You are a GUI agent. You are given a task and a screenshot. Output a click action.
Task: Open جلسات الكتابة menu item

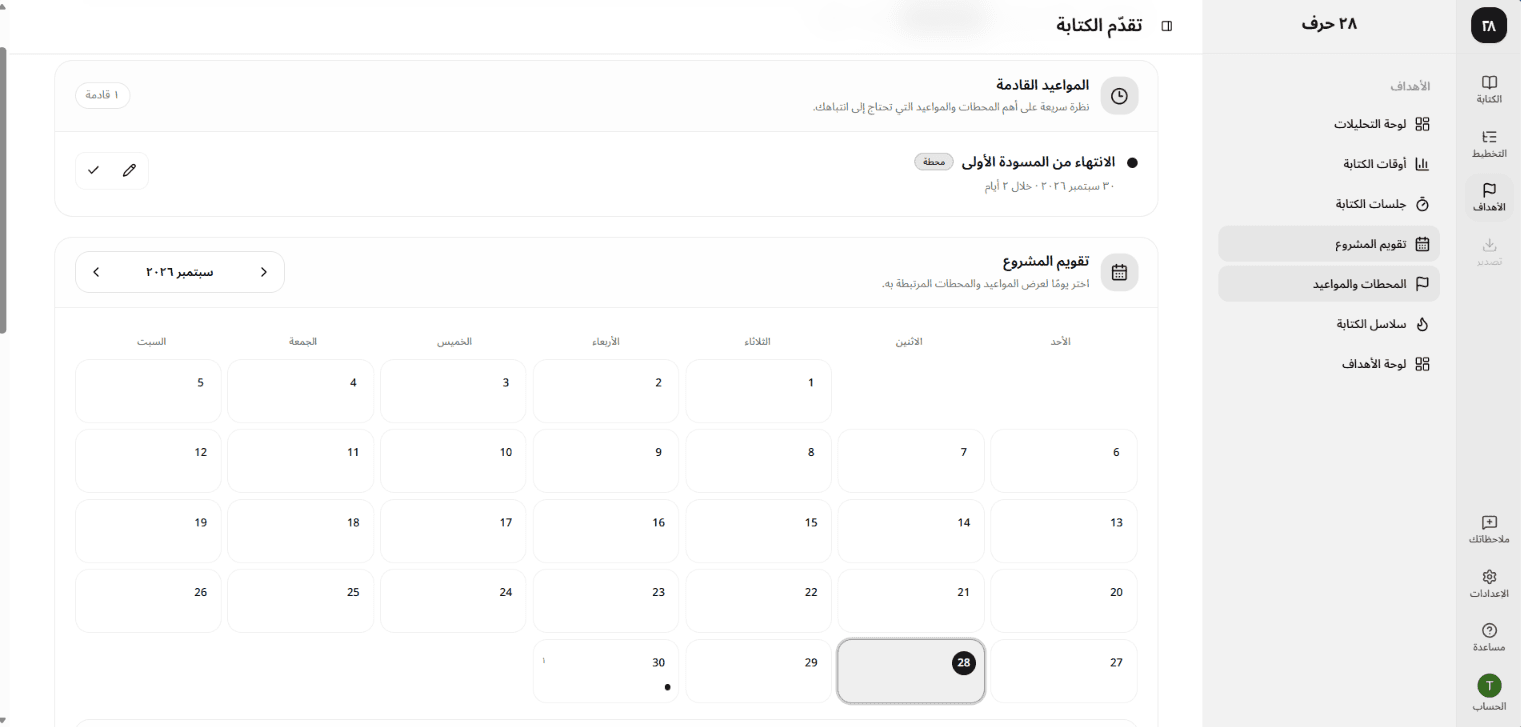pyautogui.click(x=1329, y=204)
